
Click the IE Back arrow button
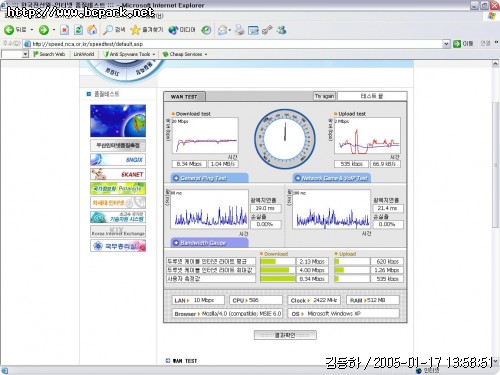pyautogui.click(x=9, y=30)
